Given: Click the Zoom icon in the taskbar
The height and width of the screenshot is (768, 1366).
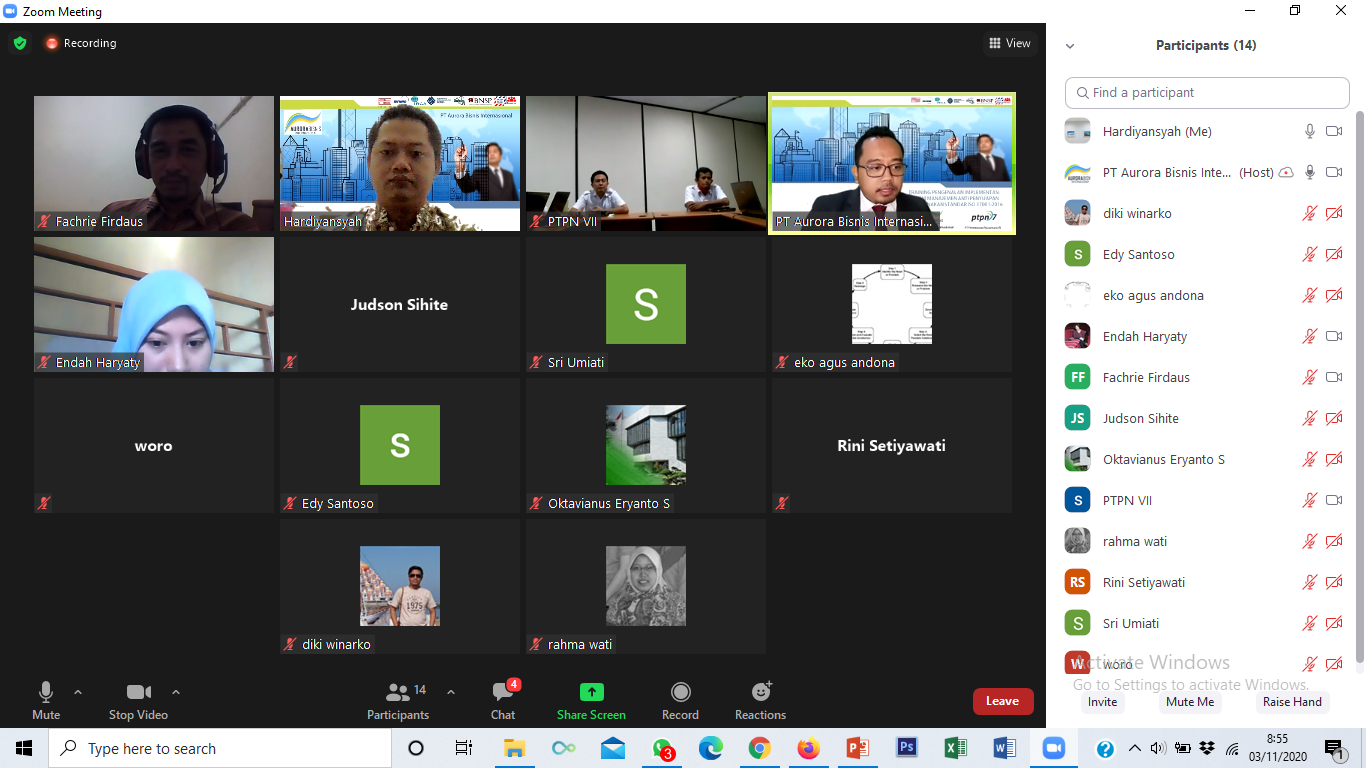Looking at the screenshot, I should (1054, 748).
